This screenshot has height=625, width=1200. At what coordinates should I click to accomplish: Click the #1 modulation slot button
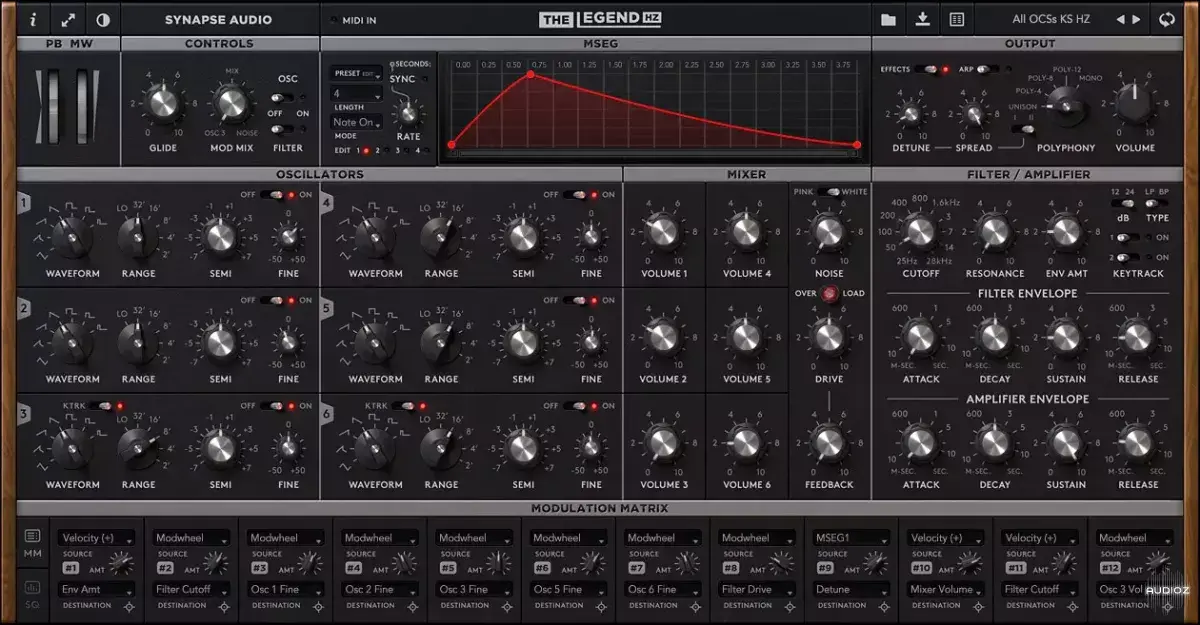point(71,568)
